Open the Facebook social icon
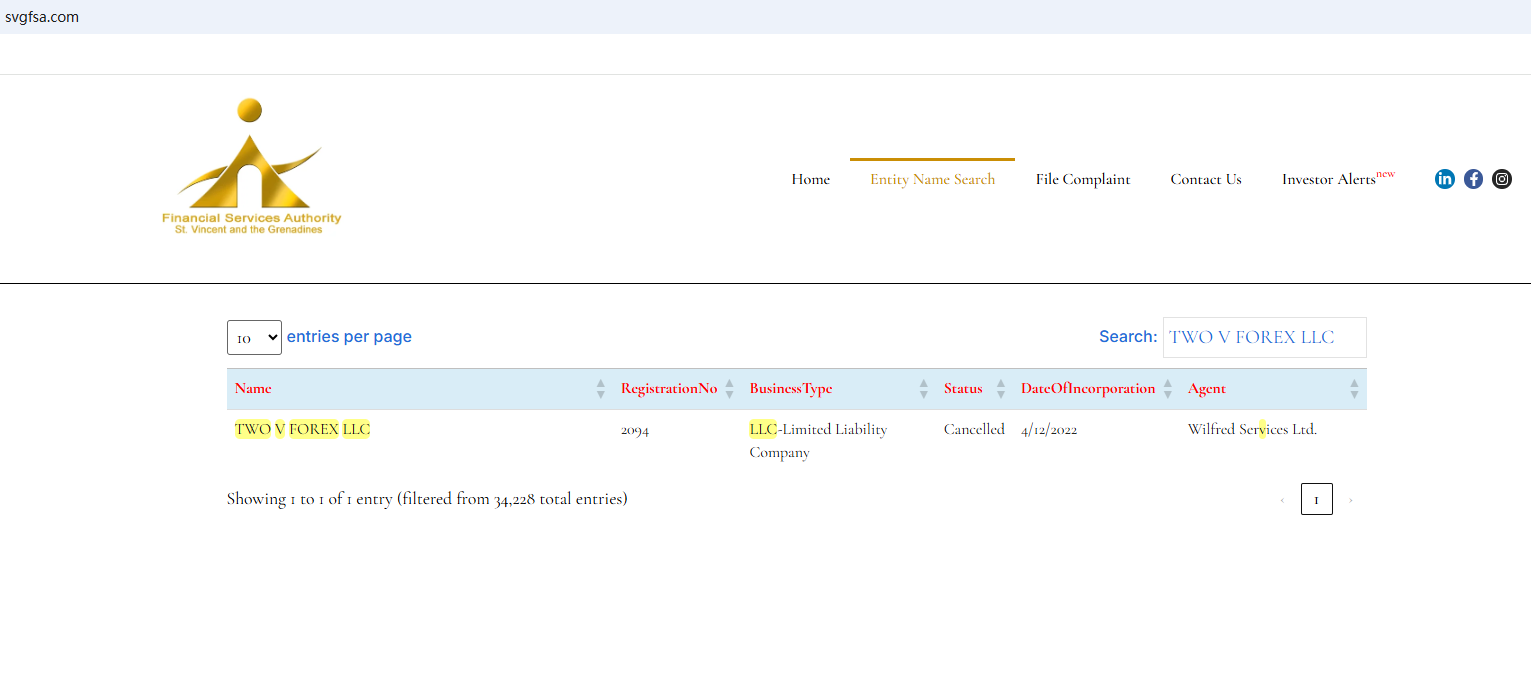 (x=1473, y=179)
